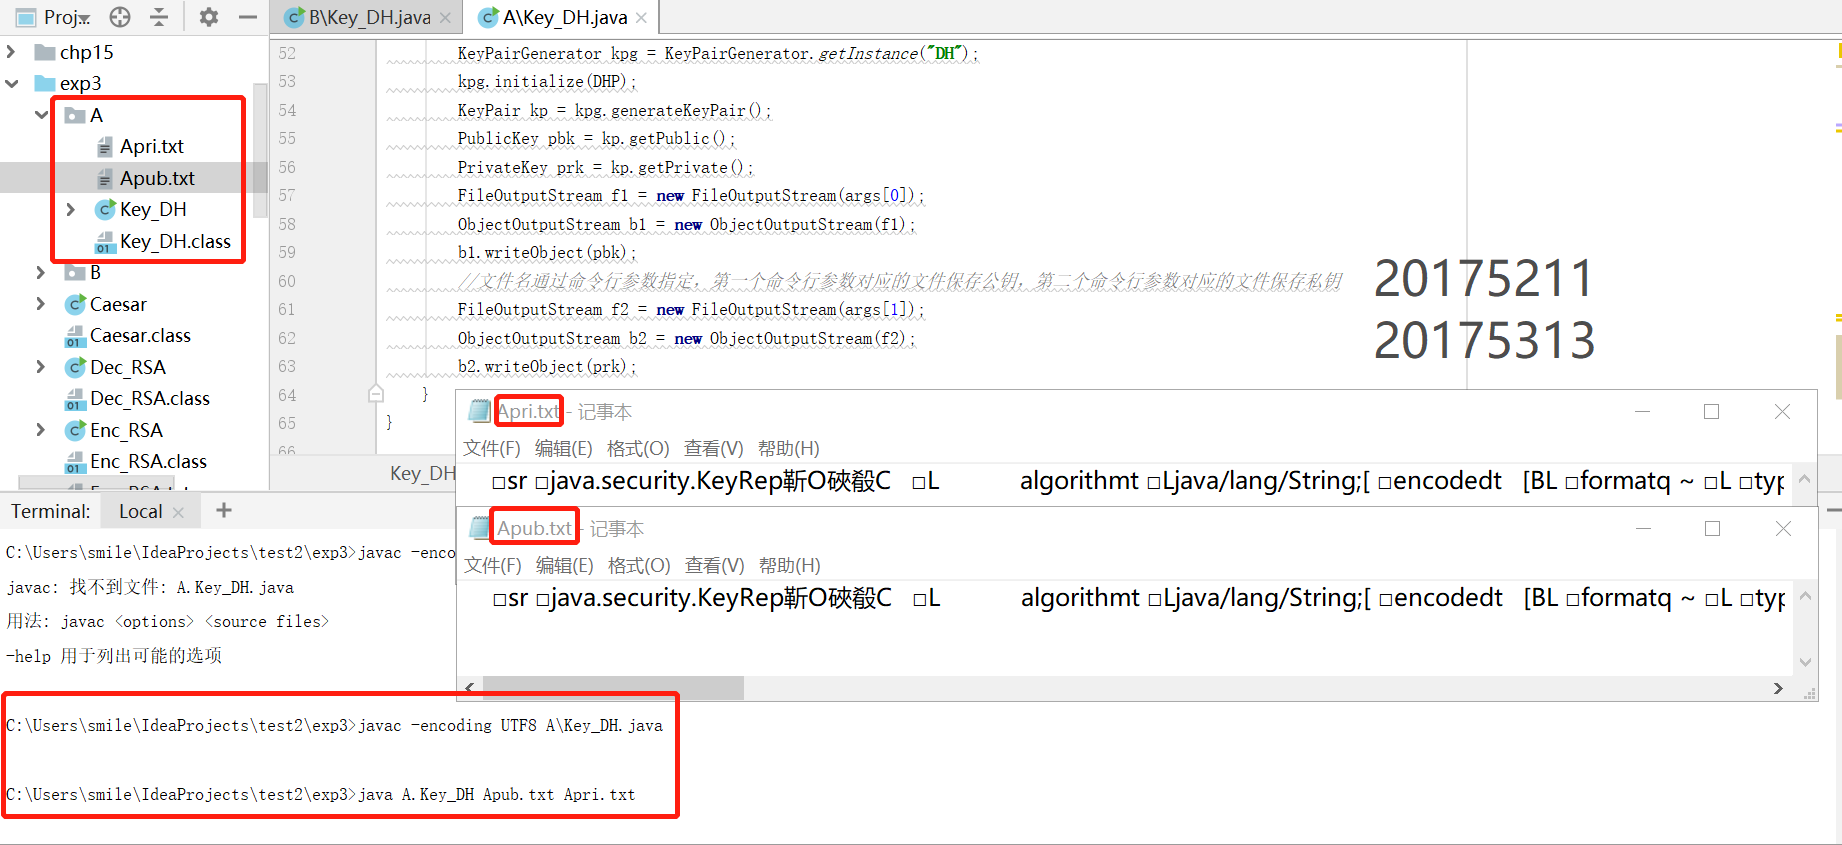
Task: Click the Apub.txt Notepad title icon
Action: pyautogui.click(x=480, y=527)
